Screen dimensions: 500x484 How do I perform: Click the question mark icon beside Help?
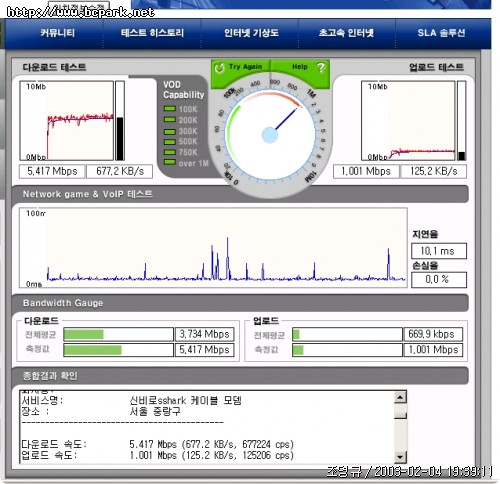coord(321,68)
